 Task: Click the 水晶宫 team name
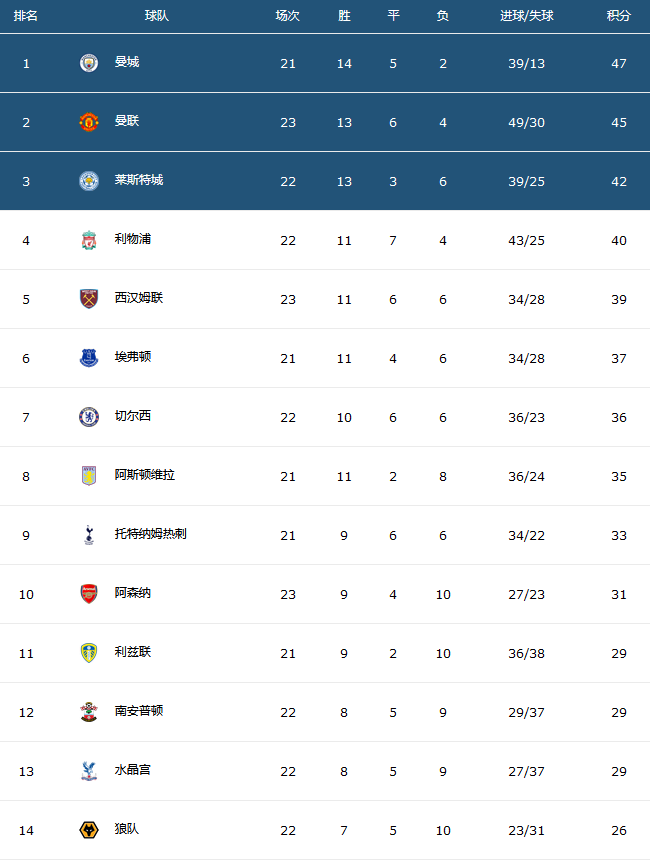(133, 770)
